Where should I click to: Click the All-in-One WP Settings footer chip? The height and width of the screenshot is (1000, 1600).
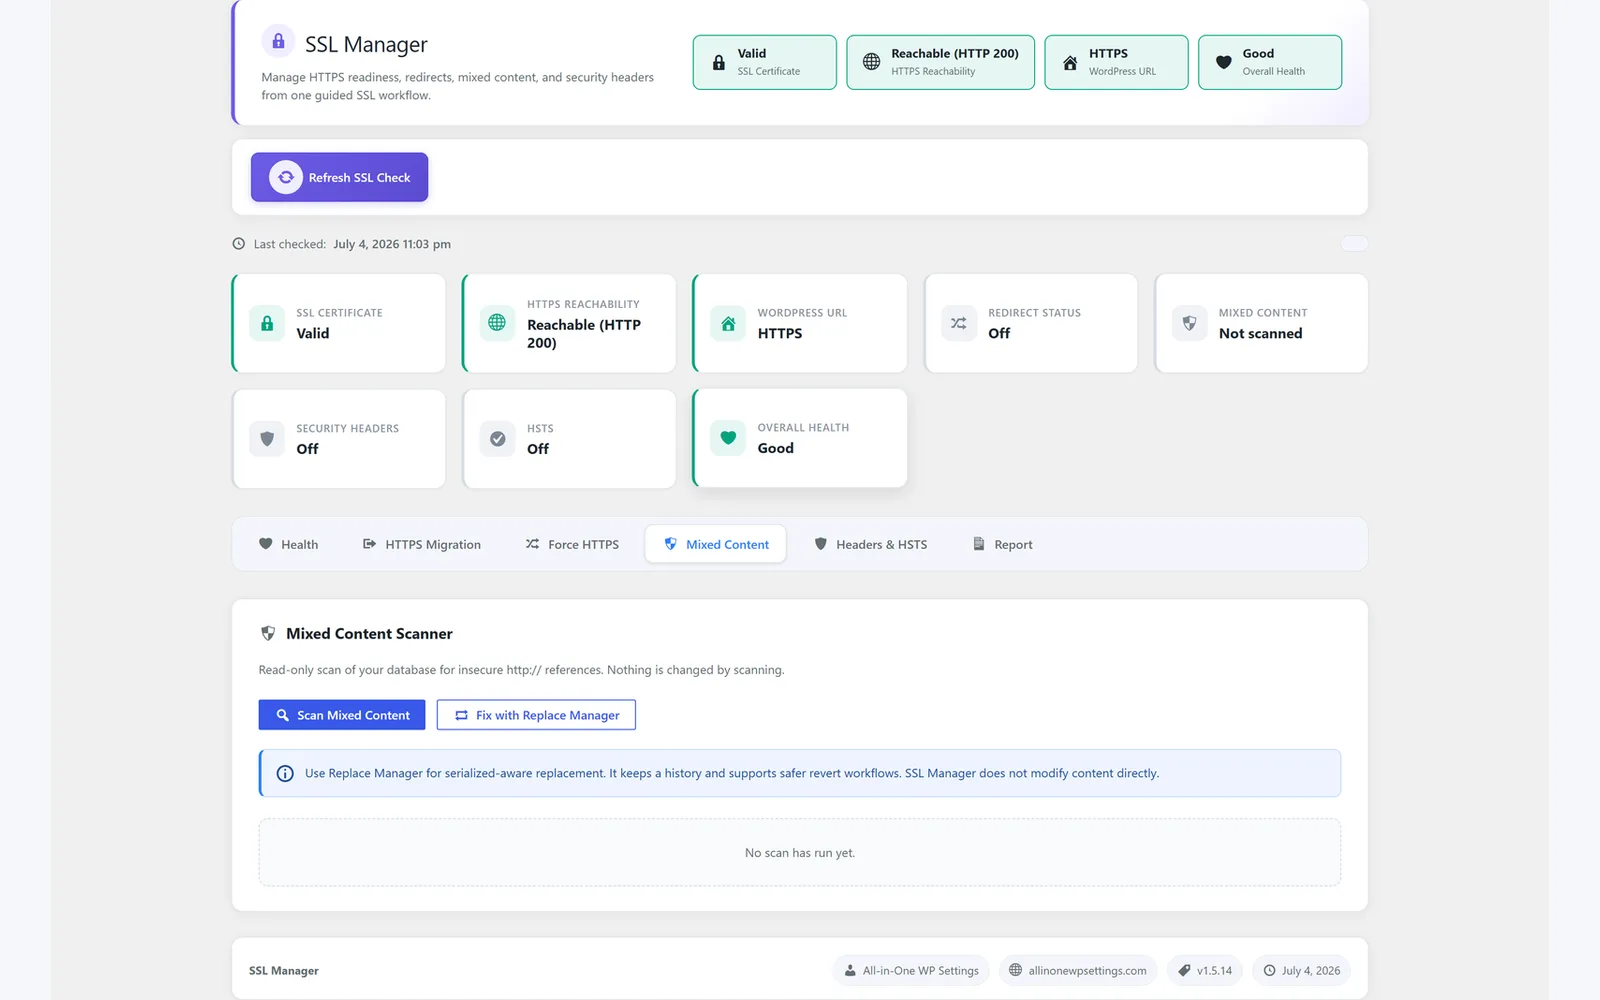(911, 970)
